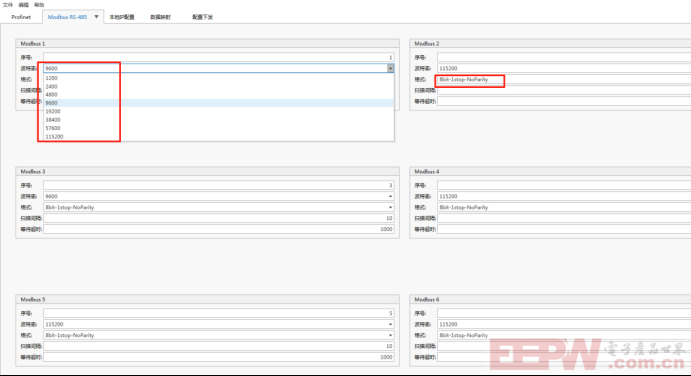Choose 57600 from the baud rate list
The image size is (691, 376).
pyautogui.click(x=219, y=128)
